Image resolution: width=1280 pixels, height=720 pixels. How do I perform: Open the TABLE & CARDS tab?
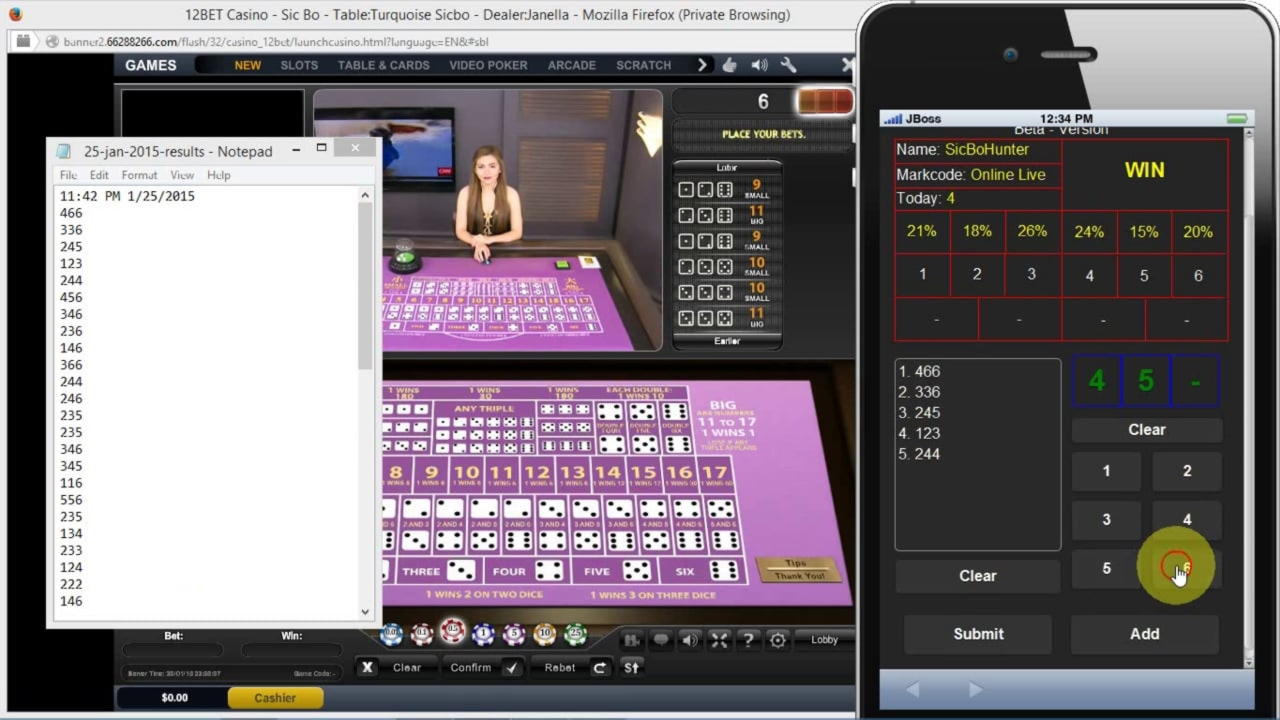384,65
